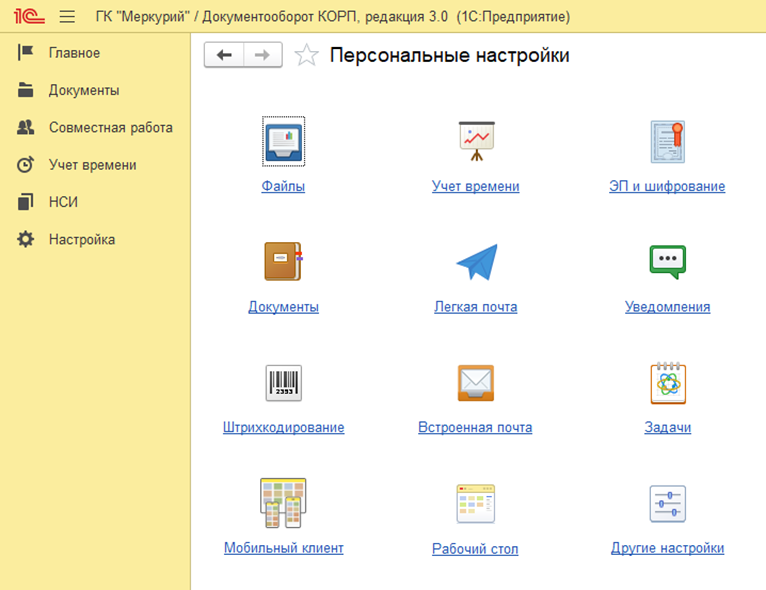This screenshot has width=766, height=590.
Task: Open the Настройка section
Action: click(x=82, y=239)
